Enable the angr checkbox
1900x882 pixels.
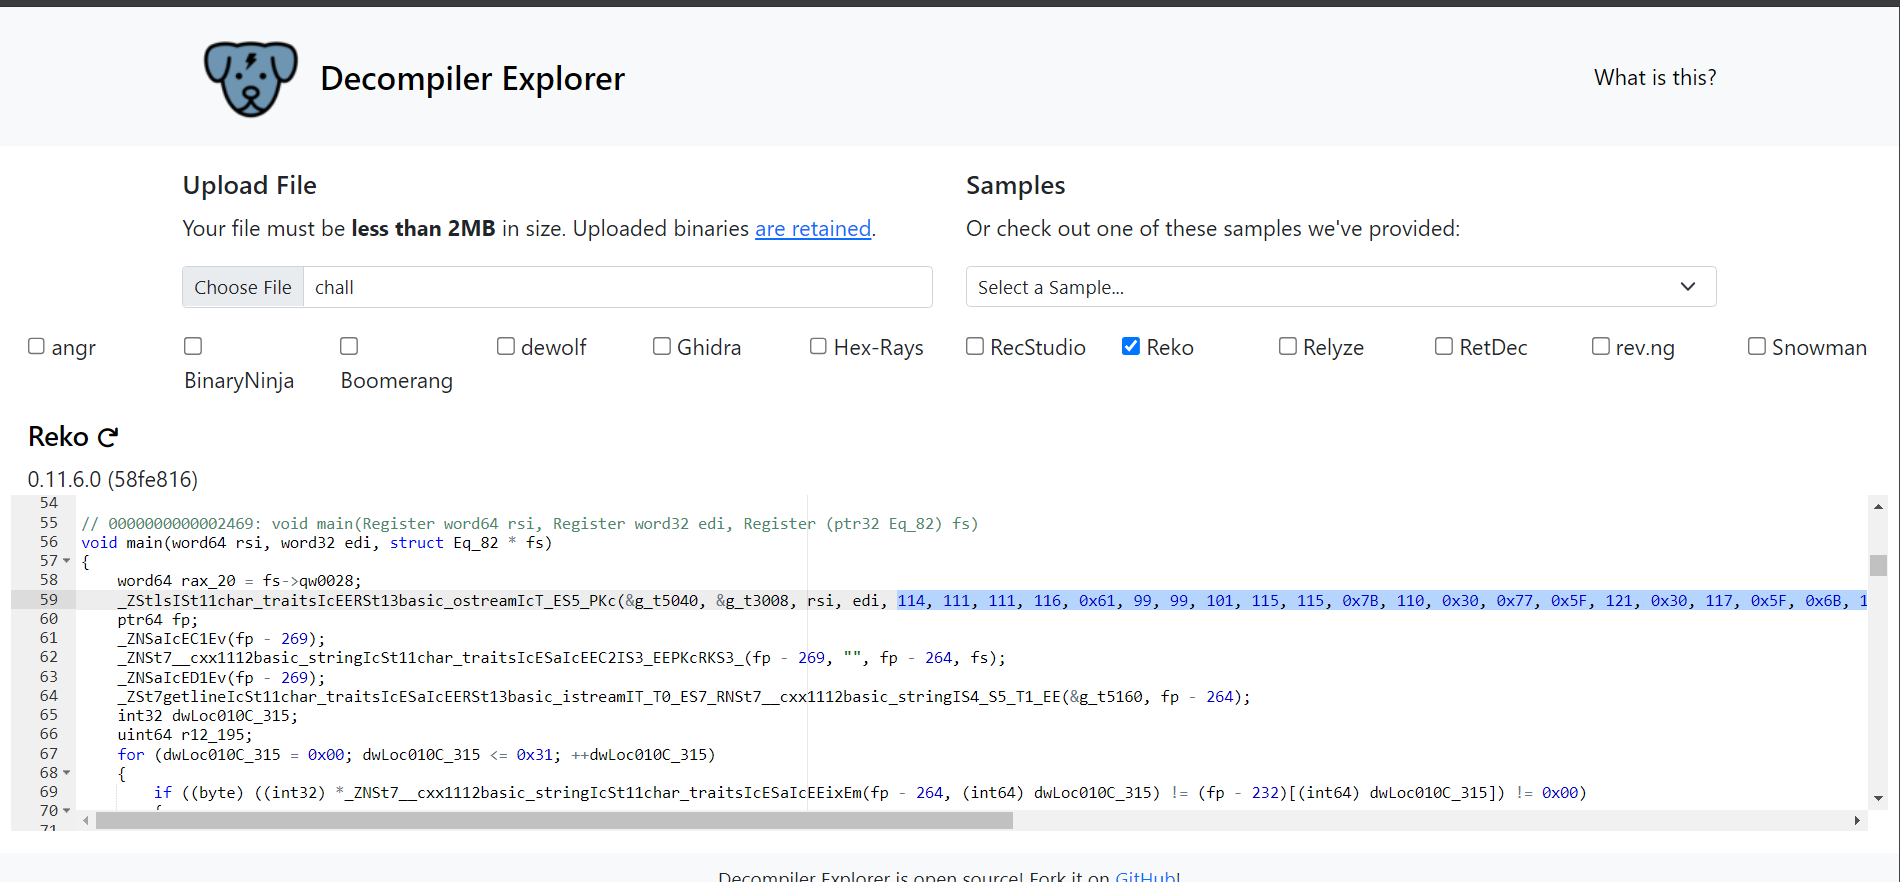pyautogui.click(x=37, y=346)
